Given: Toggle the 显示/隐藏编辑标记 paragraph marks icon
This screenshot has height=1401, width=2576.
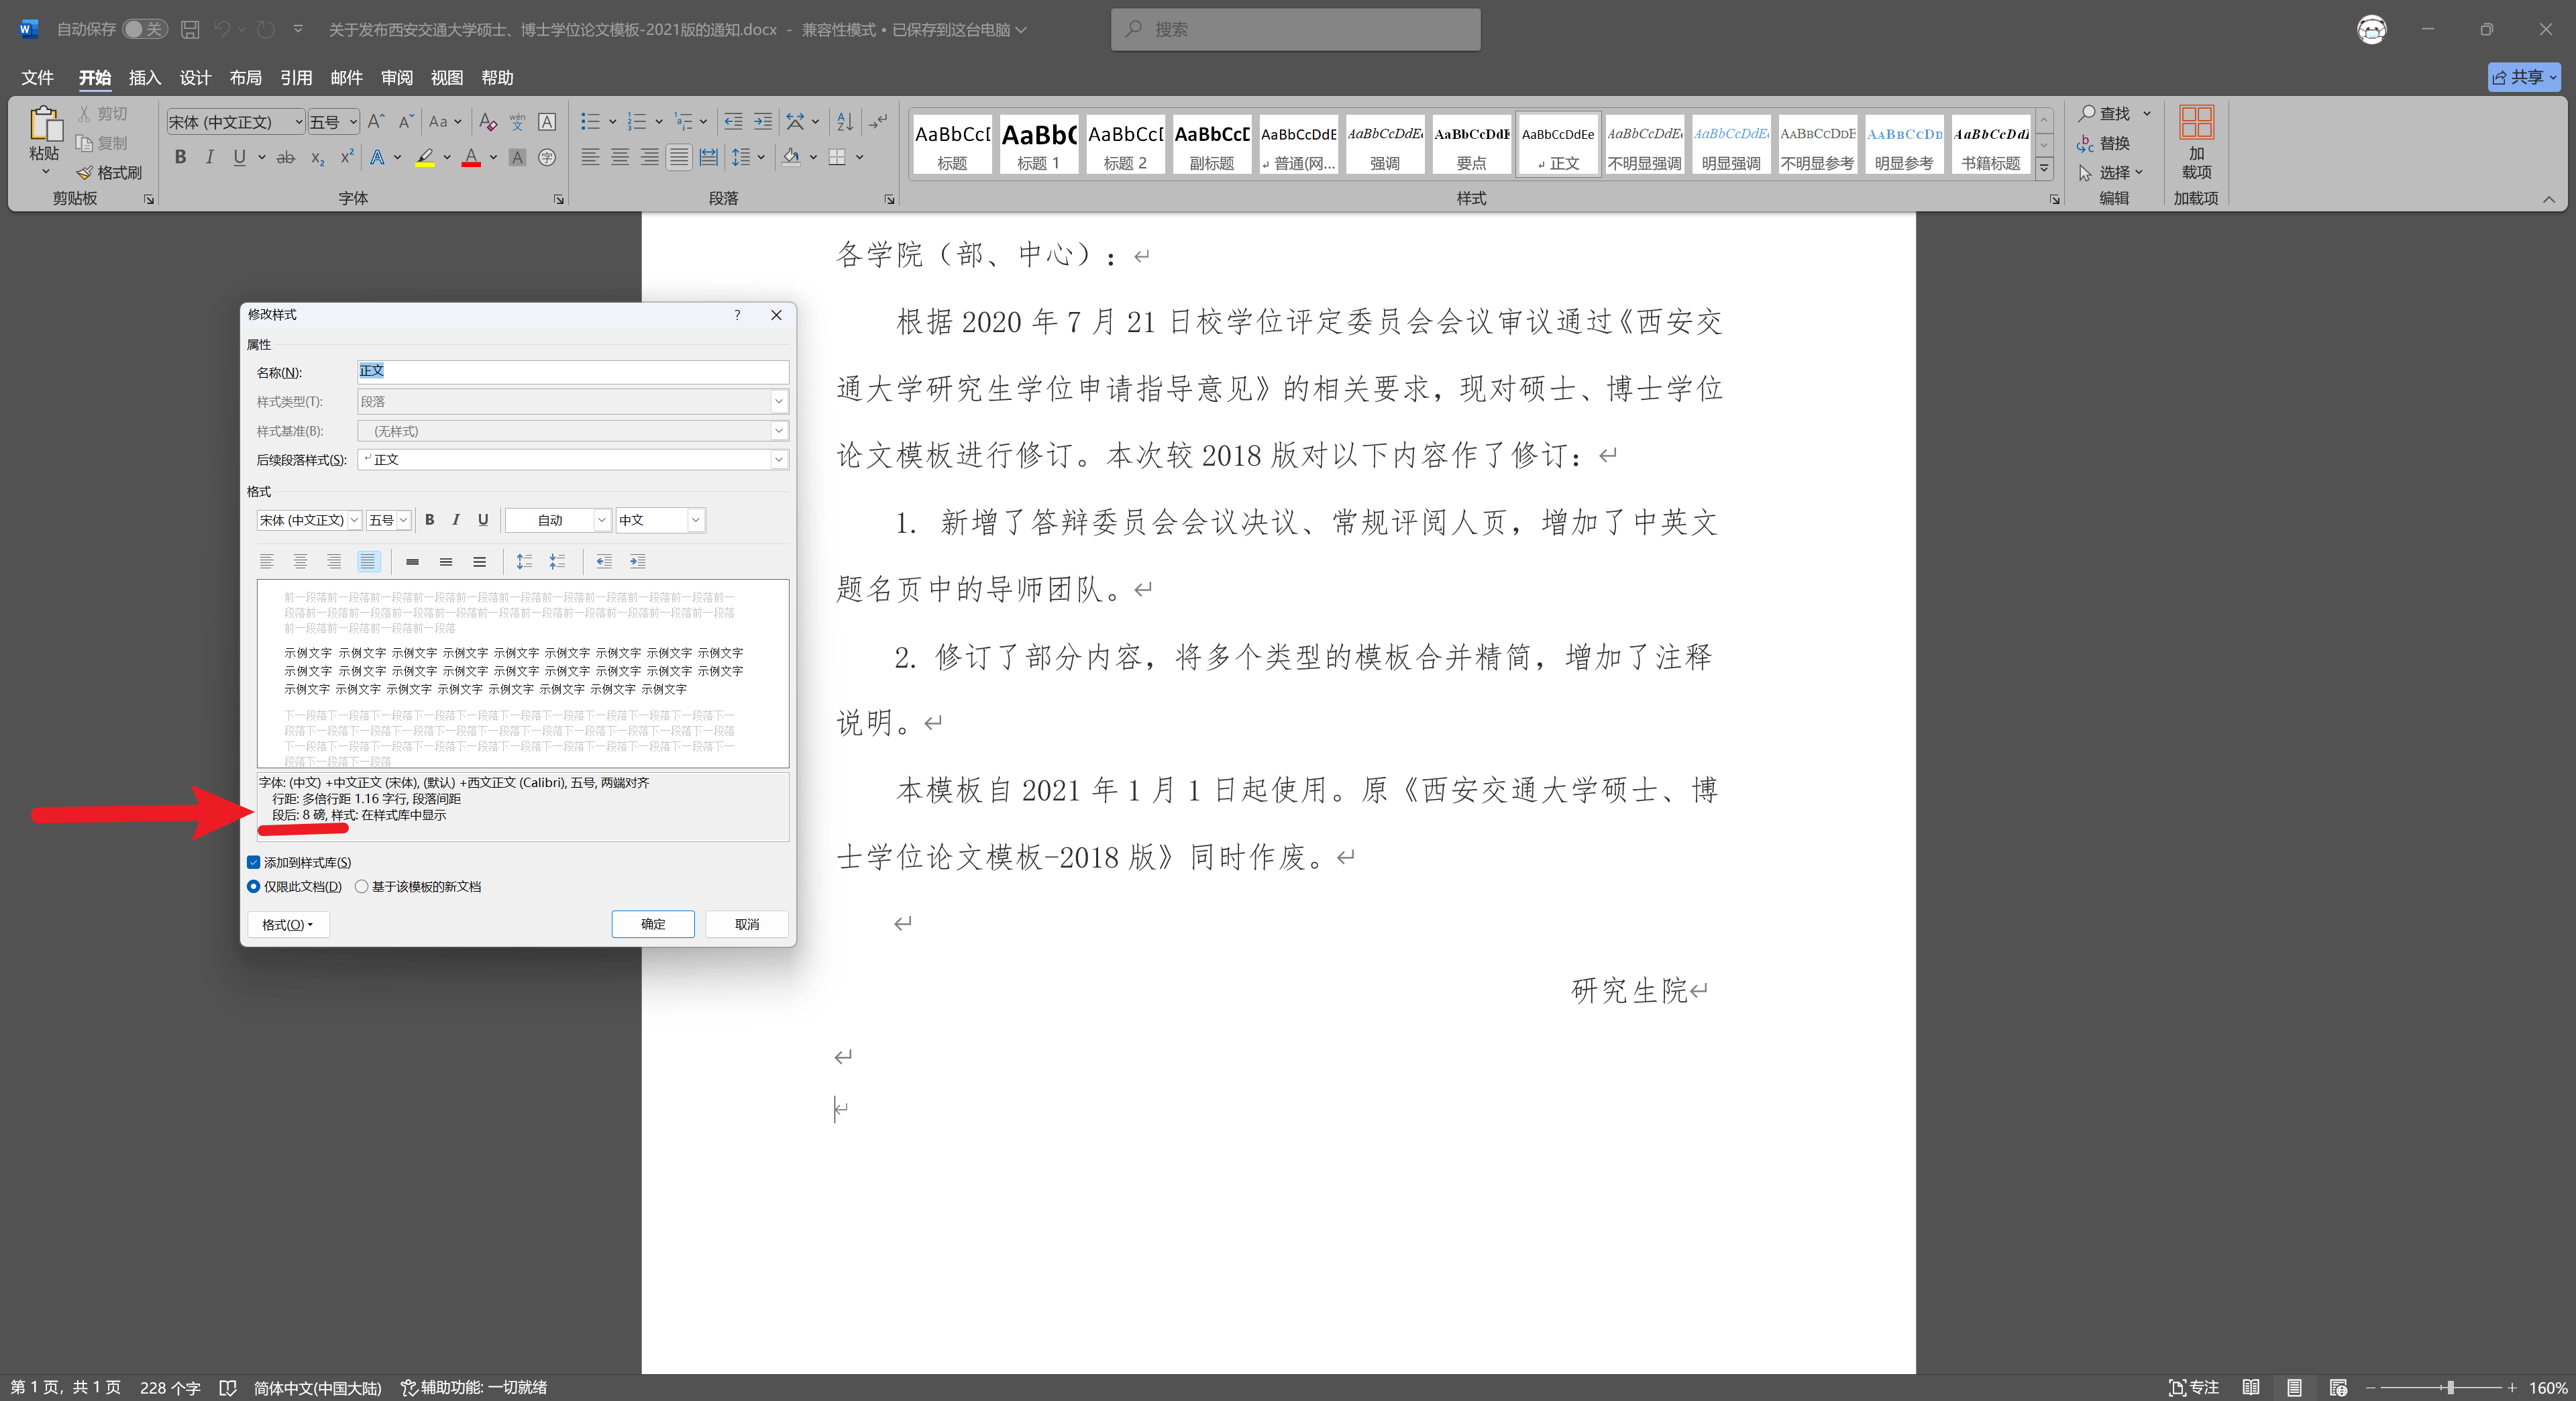Looking at the screenshot, I should coord(879,121).
